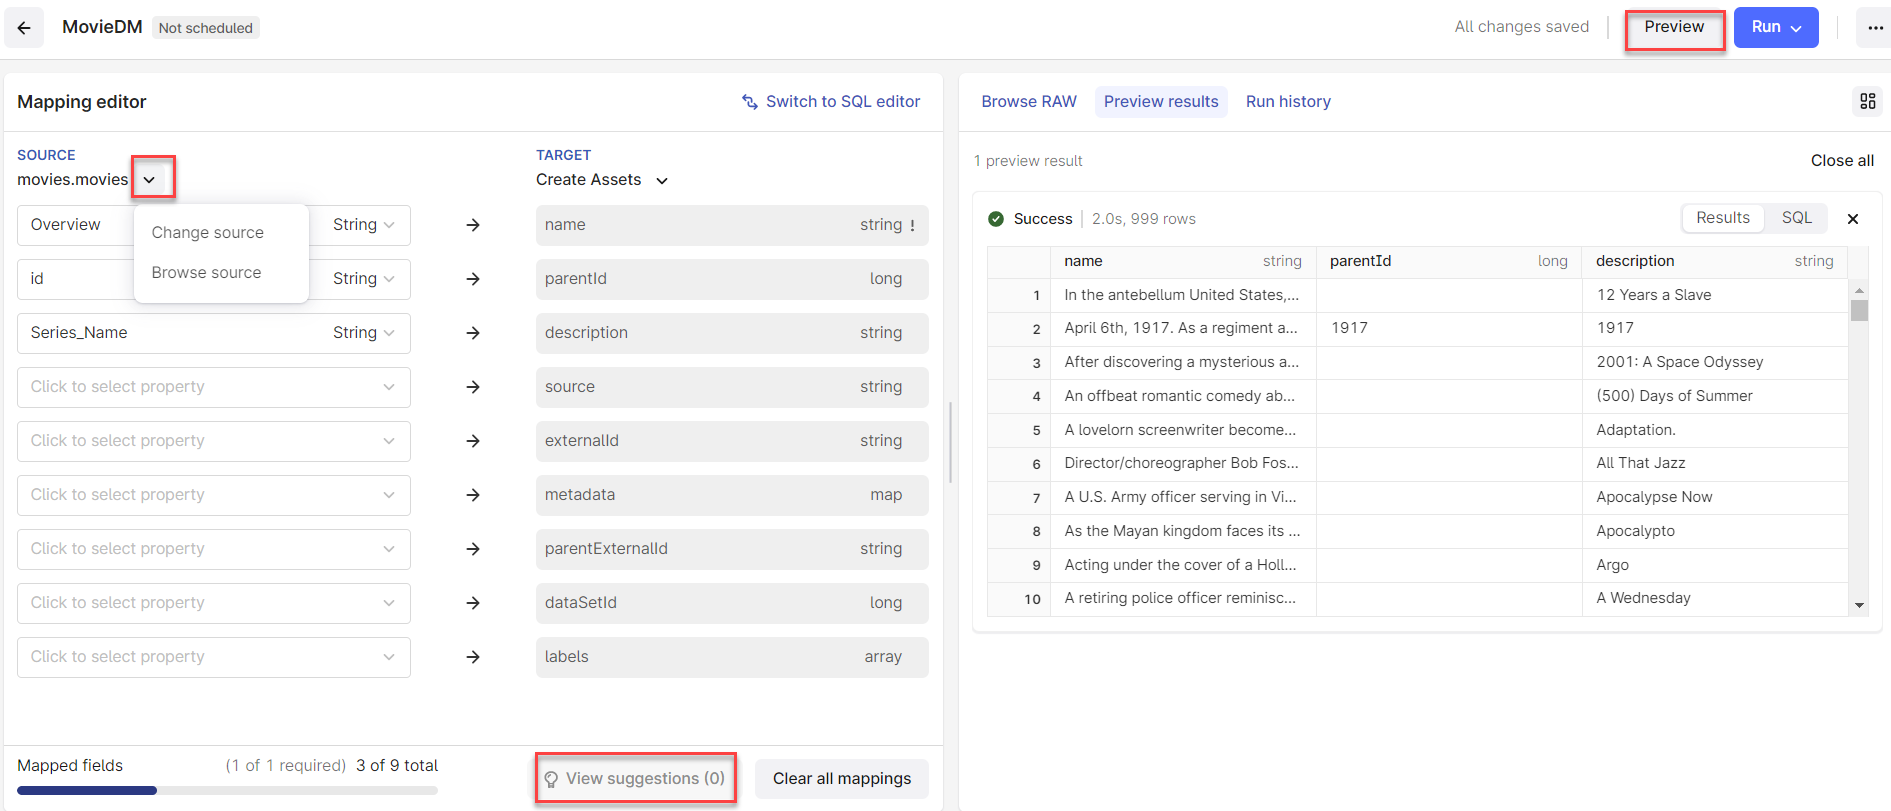Click Clear all mappings button
The image size is (1891, 811).
tap(842, 779)
